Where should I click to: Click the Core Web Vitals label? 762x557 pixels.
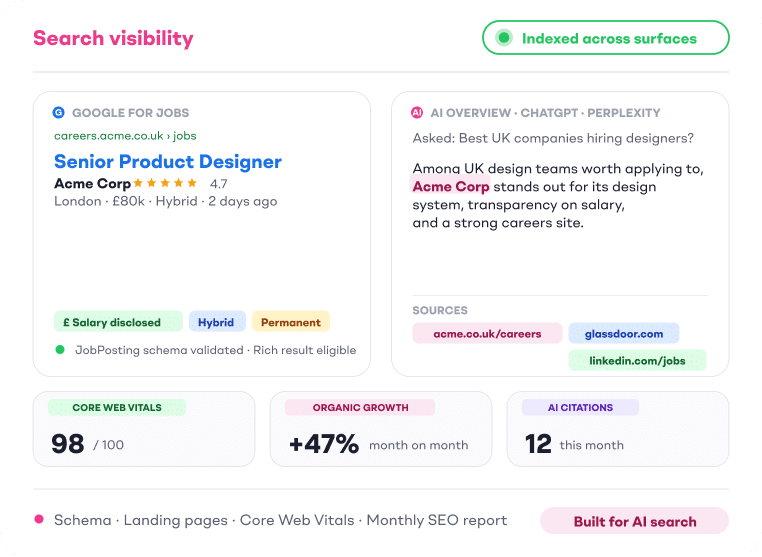117,407
